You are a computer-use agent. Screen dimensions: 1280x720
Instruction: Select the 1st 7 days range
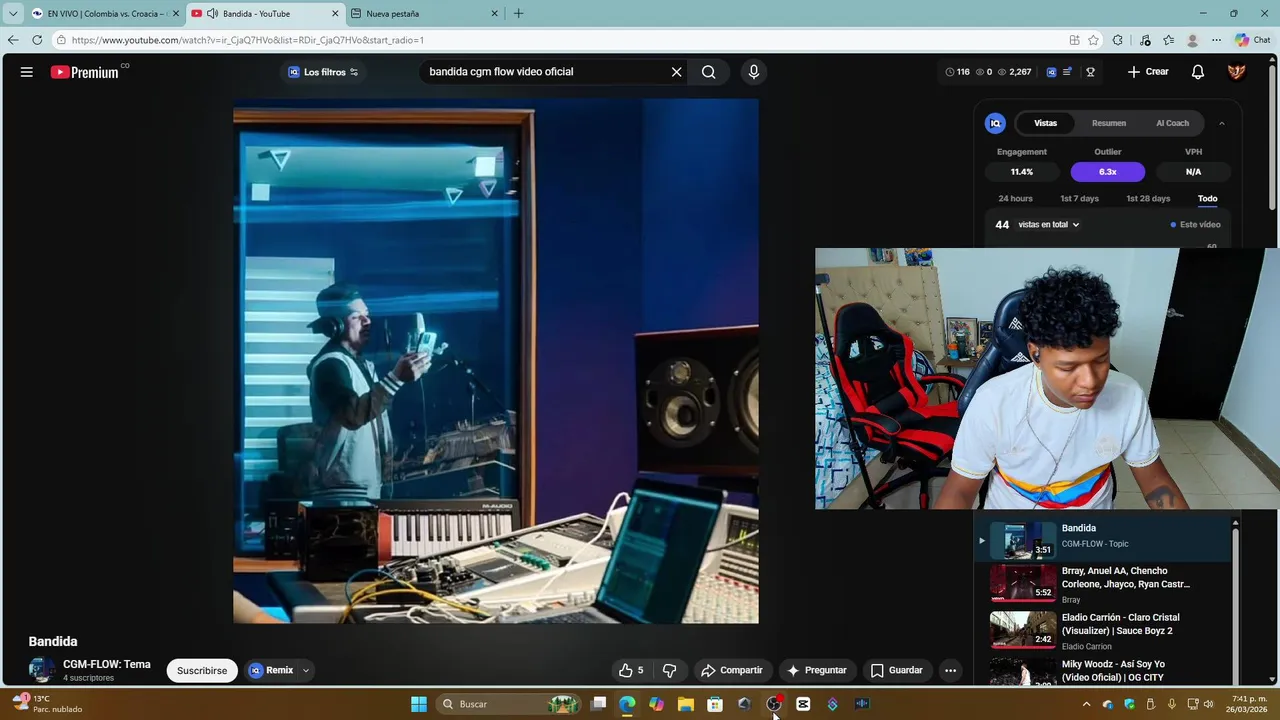1079,198
